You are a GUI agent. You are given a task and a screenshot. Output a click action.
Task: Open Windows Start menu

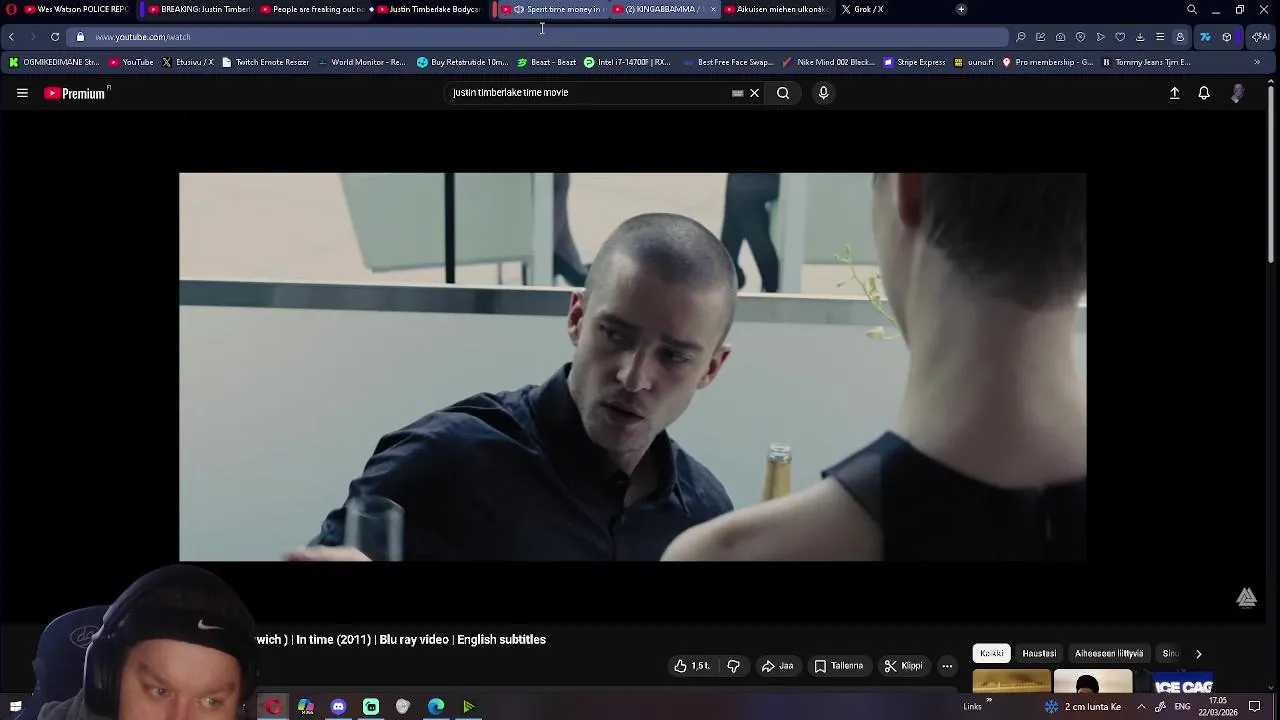[x=15, y=707]
